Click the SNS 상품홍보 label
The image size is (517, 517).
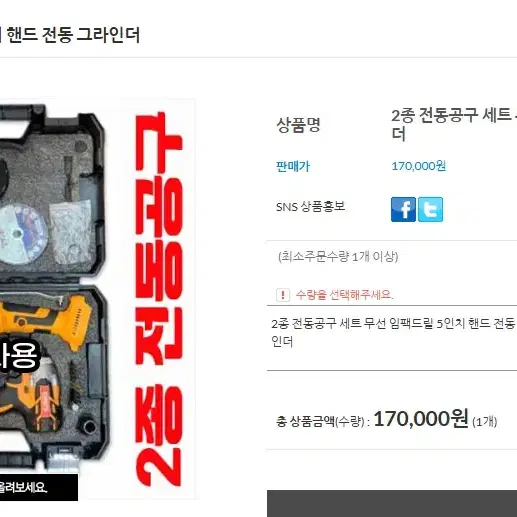click(x=310, y=207)
